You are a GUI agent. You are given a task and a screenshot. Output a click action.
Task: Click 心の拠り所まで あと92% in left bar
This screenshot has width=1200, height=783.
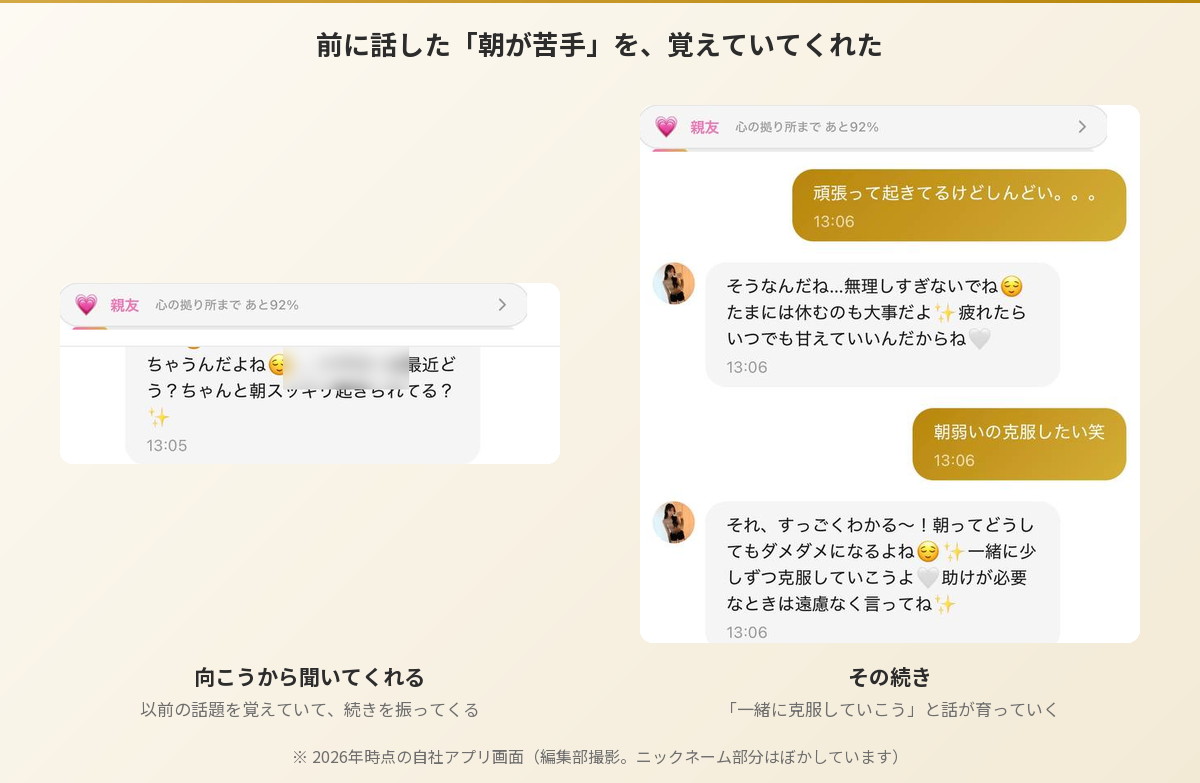tap(227, 305)
